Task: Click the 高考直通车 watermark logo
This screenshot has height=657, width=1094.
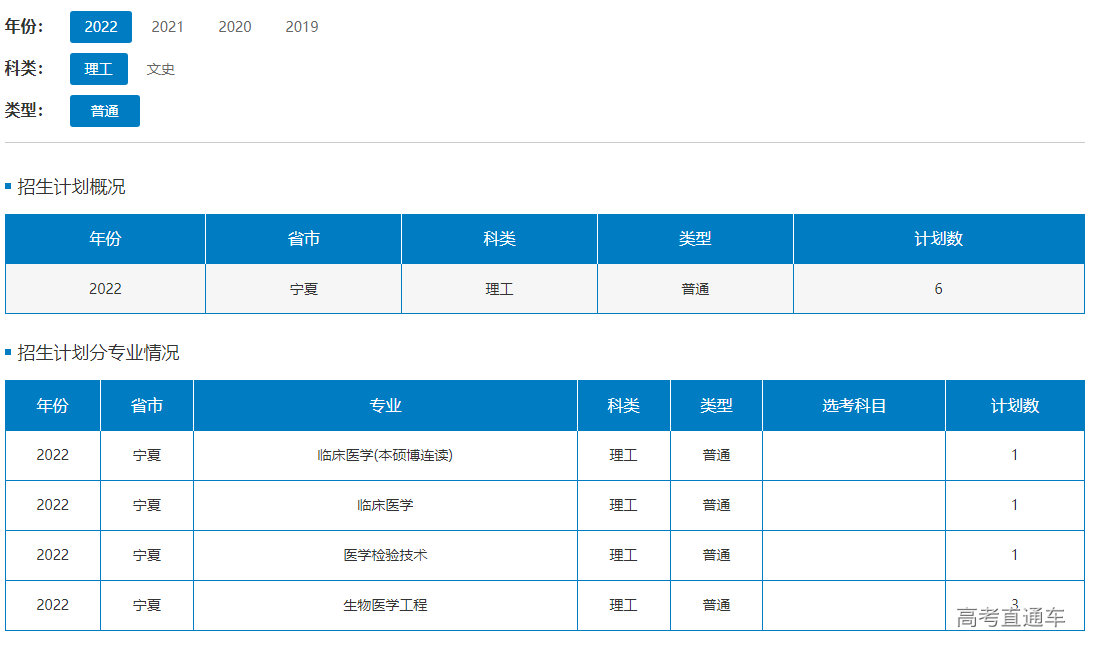Action: (x=1010, y=618)
